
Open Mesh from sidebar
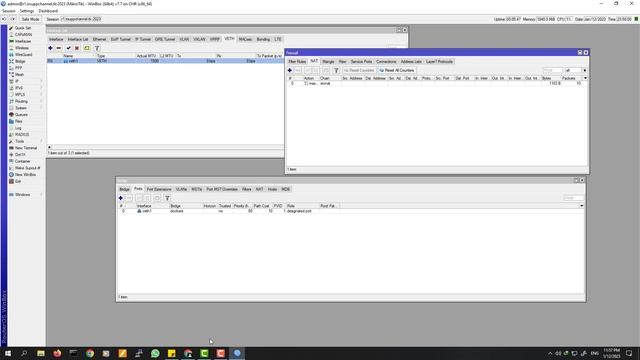tap(19, 74)
